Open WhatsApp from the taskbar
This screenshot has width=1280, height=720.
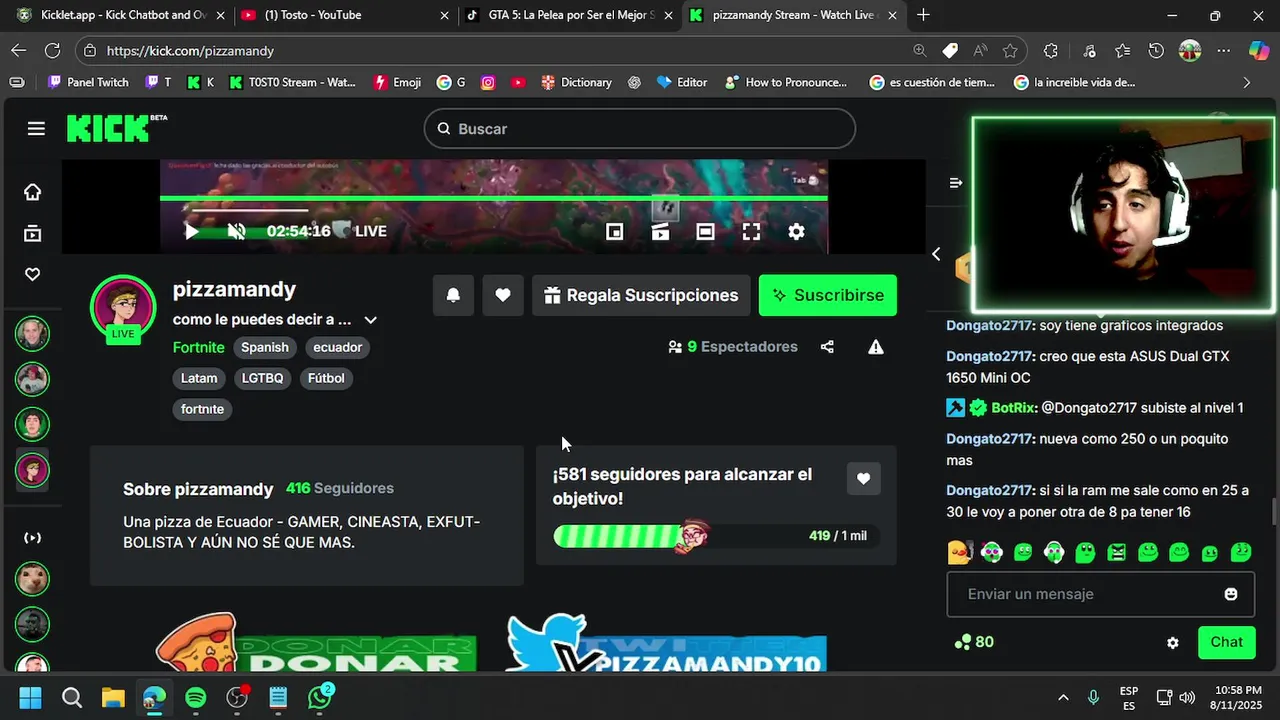coord(320,697)
